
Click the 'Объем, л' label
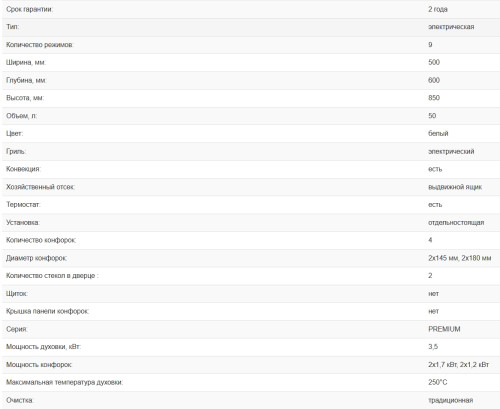pyautogui.click(x=22, y=116)
